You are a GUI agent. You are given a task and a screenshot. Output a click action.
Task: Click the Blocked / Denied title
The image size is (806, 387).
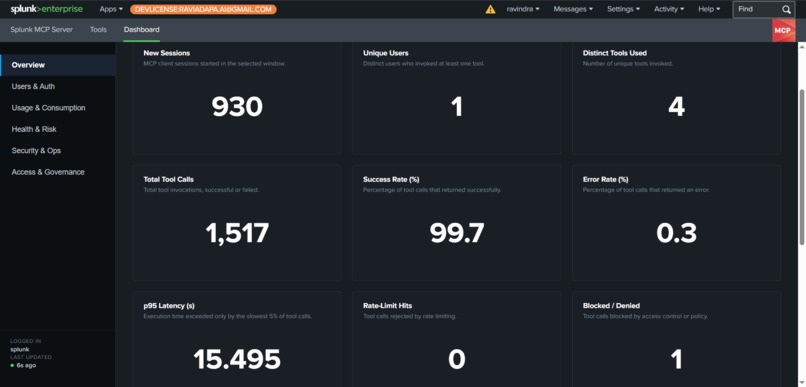611,306
